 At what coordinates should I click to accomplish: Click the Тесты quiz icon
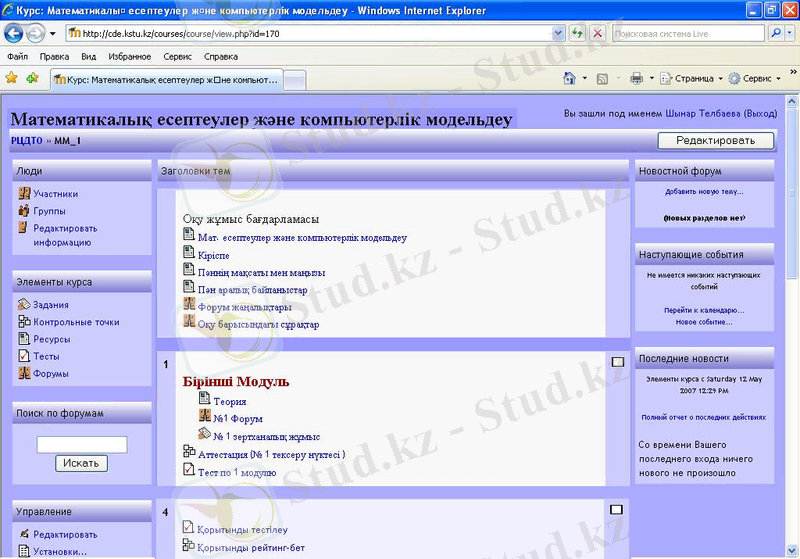(24, 355)
